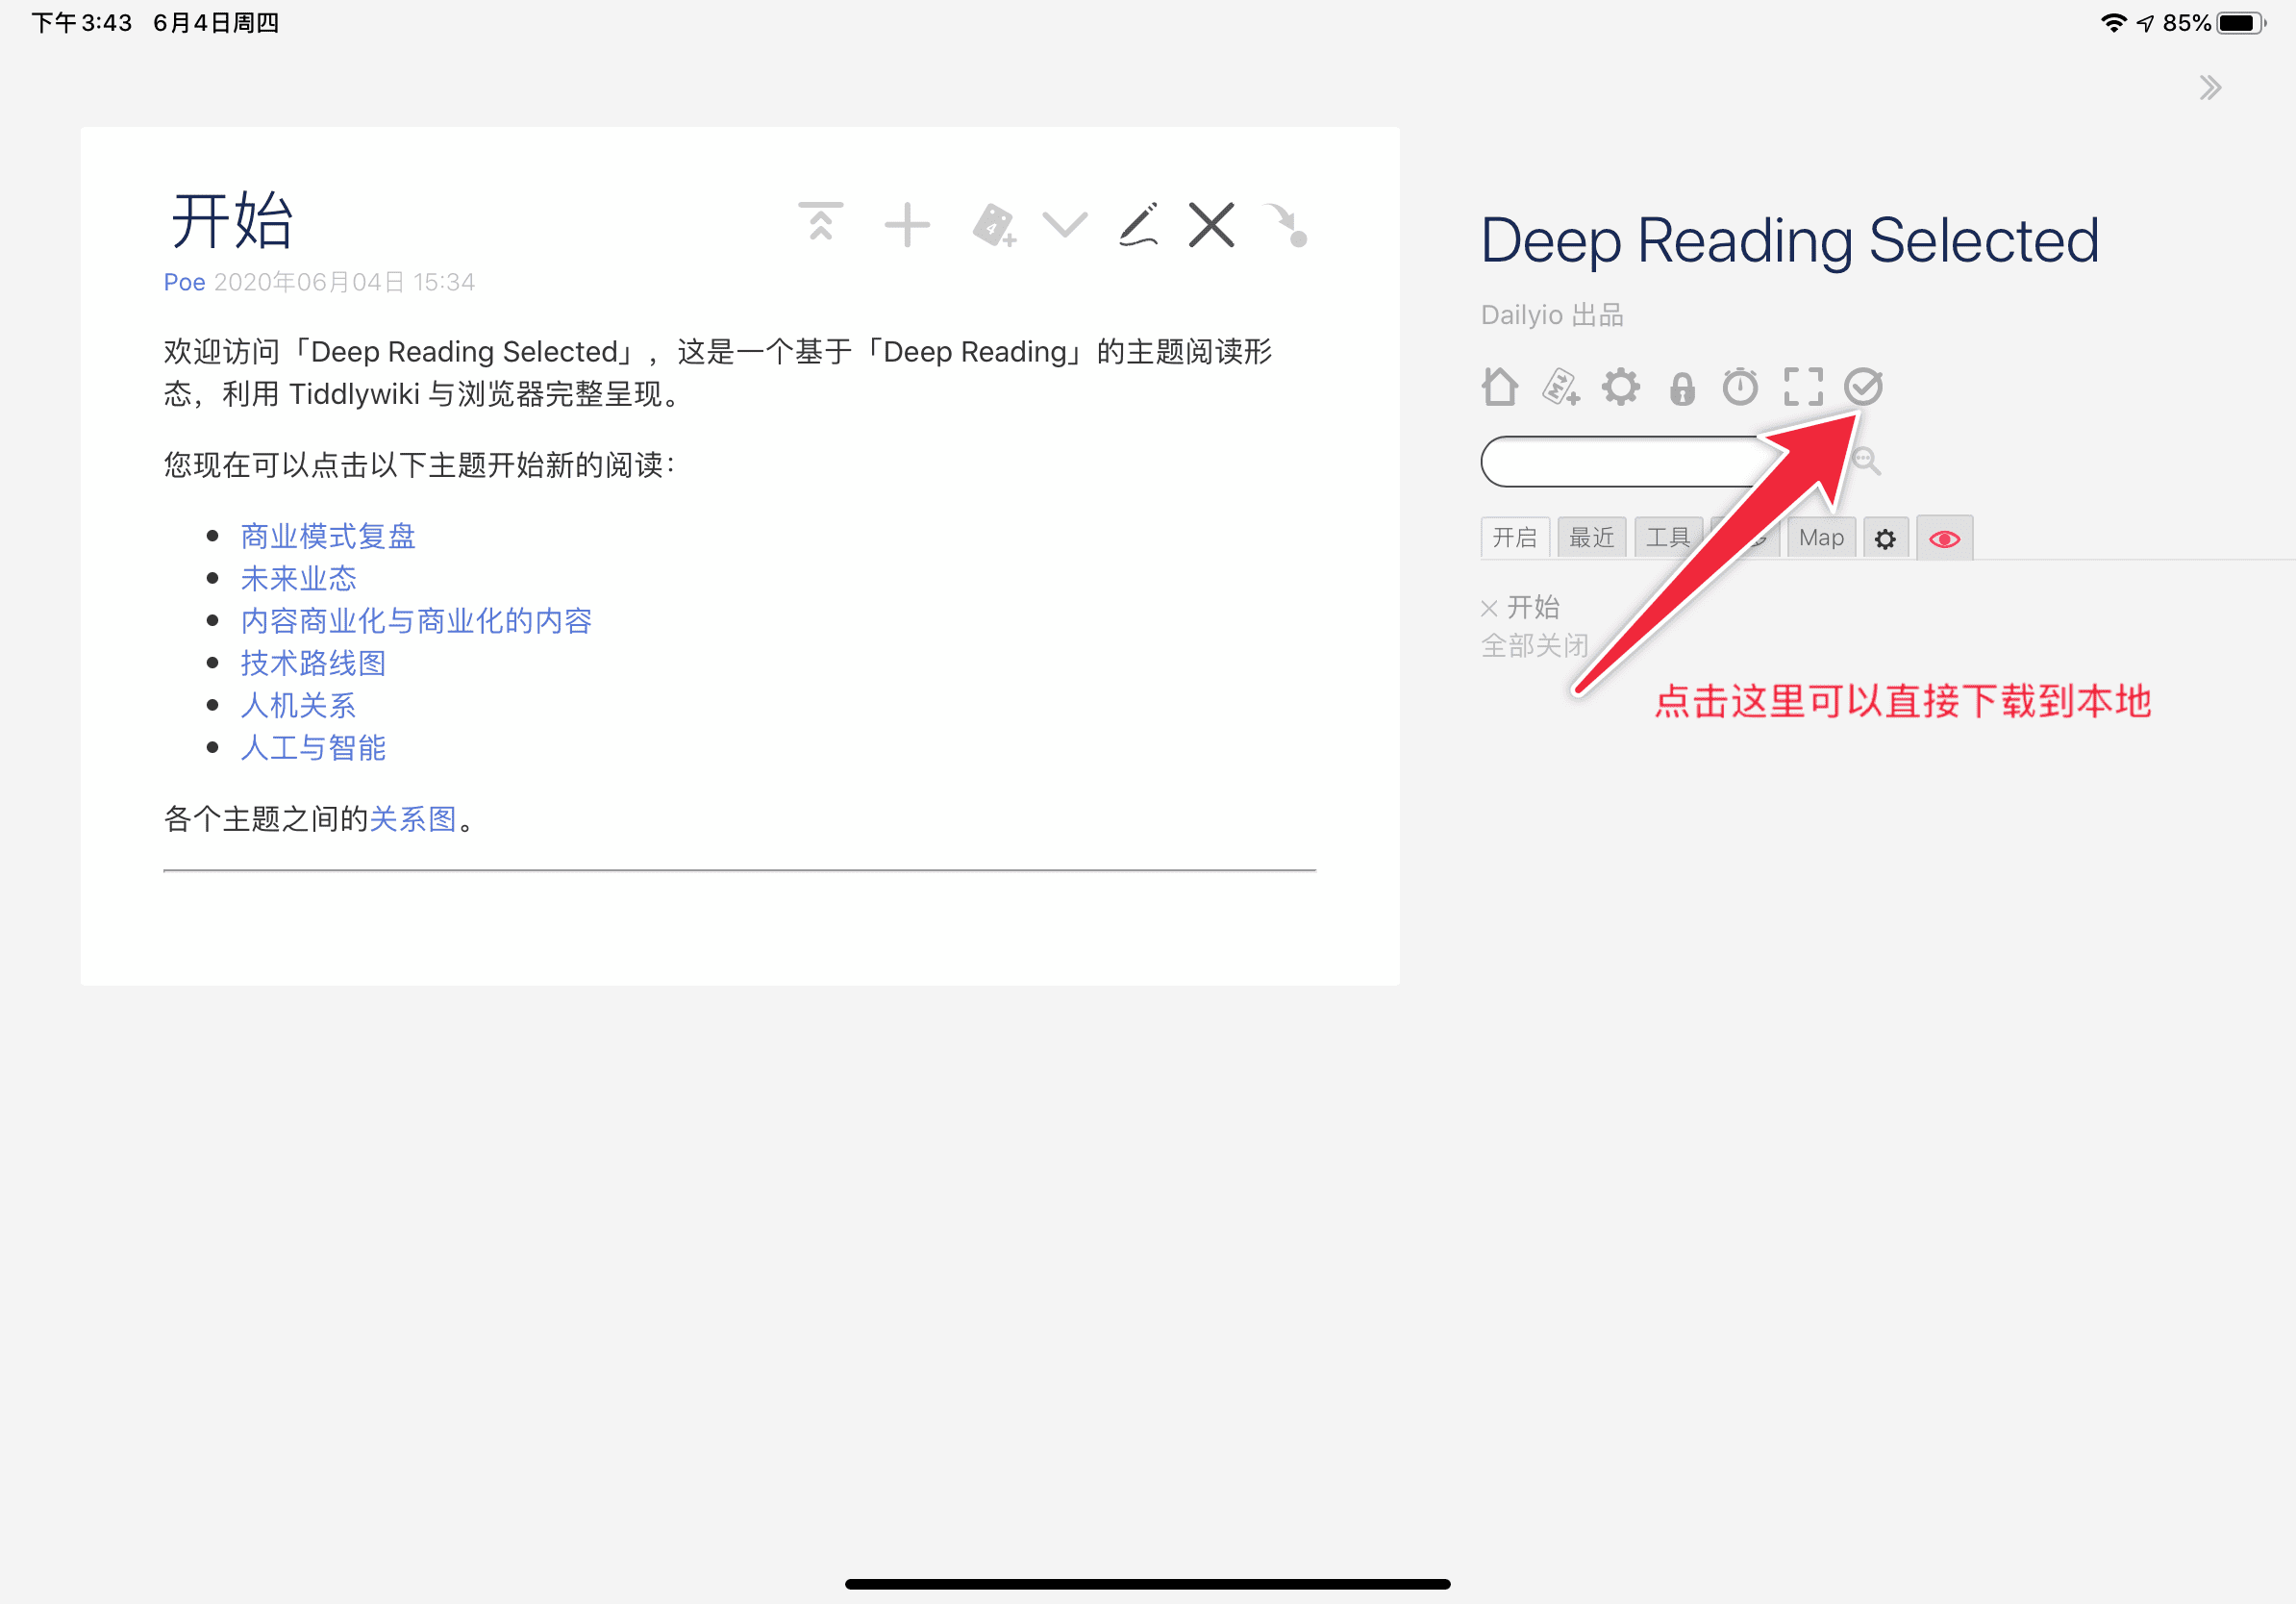The width and height of the screenshot is (2296, 1604).
Task: Collapse the sidebar with double chevron
Action: click(2210, 88)
